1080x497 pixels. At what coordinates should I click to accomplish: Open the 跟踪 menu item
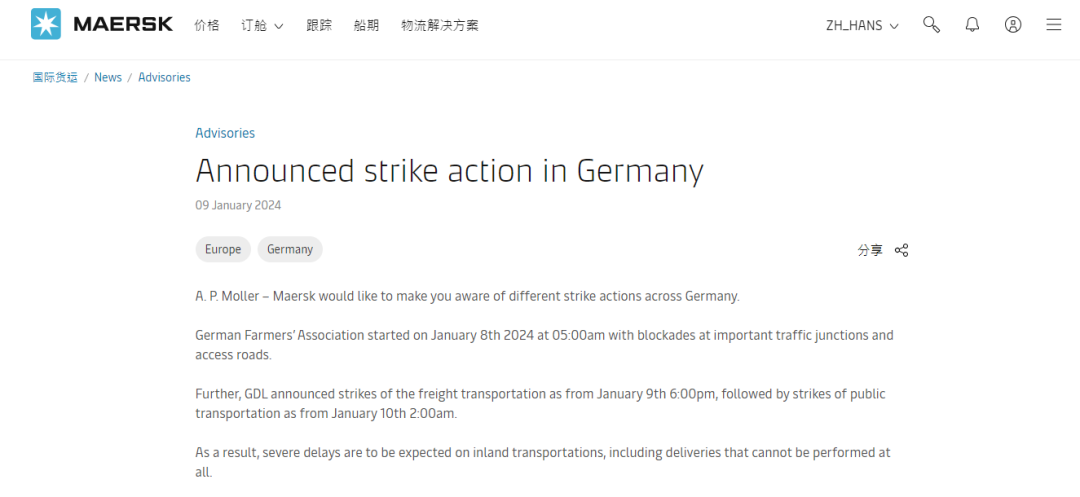coord(319,25)
